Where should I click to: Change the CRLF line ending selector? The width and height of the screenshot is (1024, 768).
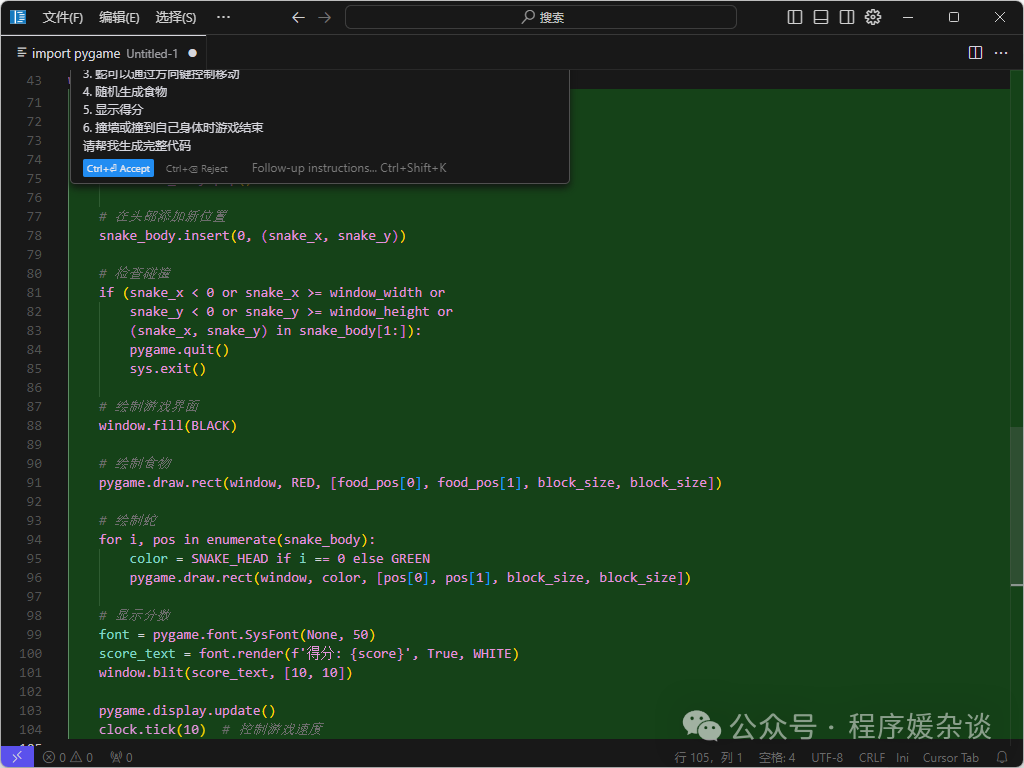pos(871,757)
